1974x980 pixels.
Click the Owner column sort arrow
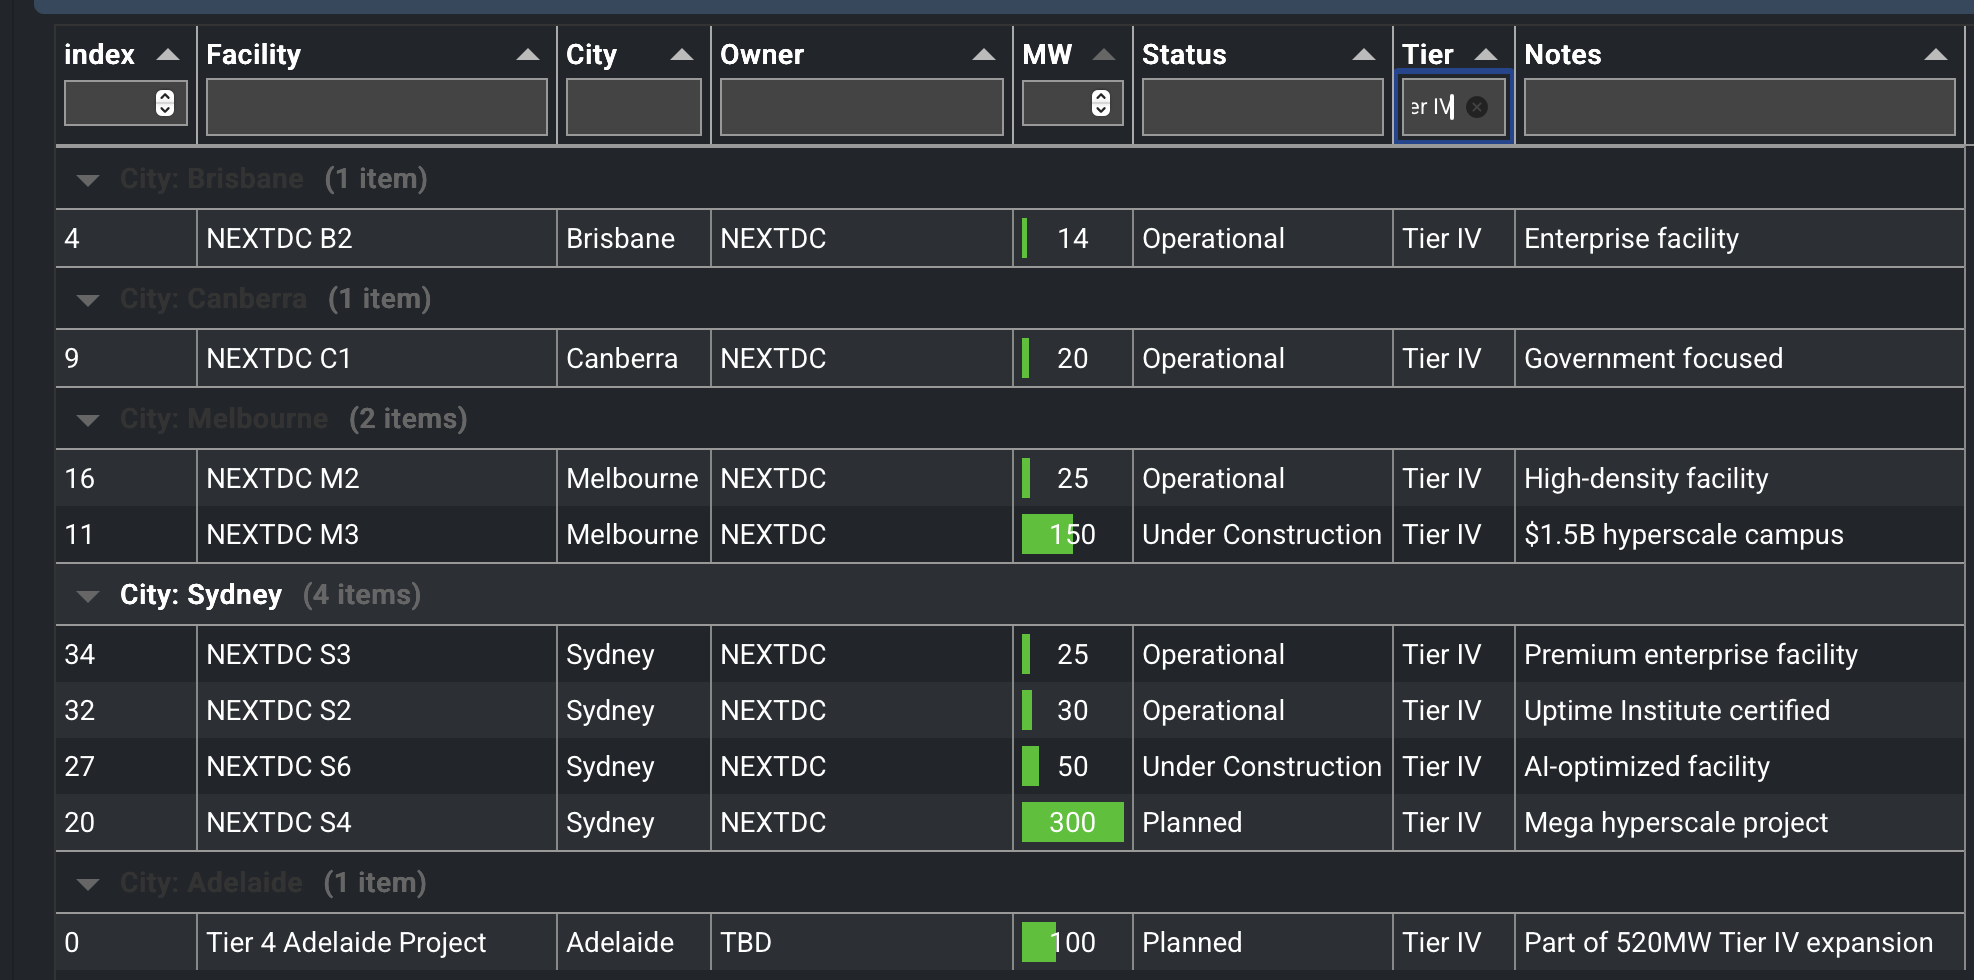point(983,55)
